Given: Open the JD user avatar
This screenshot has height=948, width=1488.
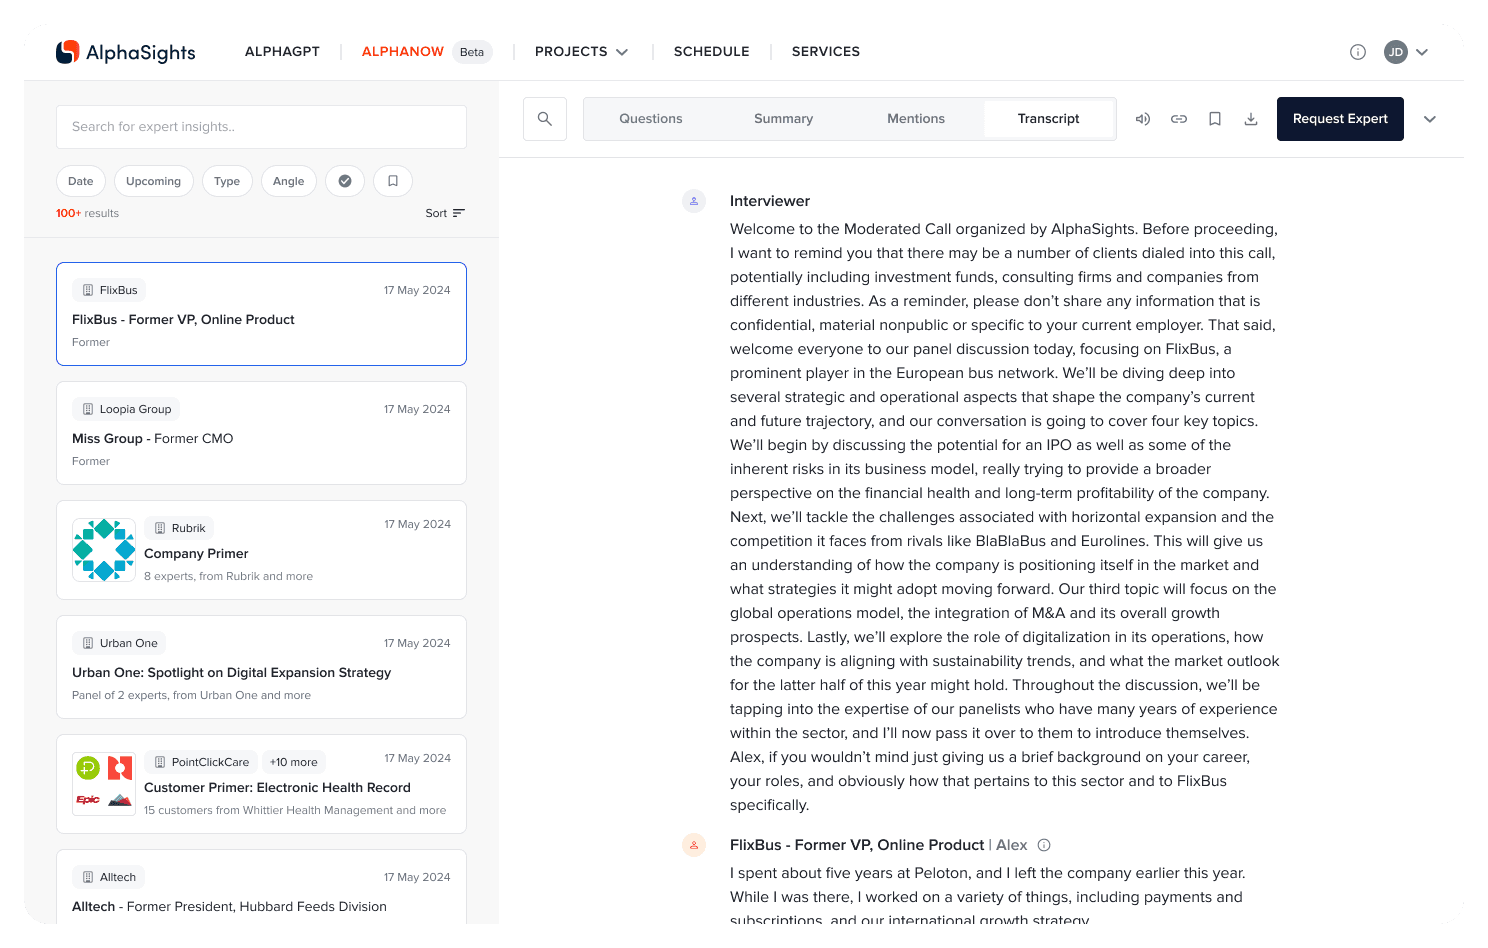Looking at the screenshot, I should coord(1396,52).
